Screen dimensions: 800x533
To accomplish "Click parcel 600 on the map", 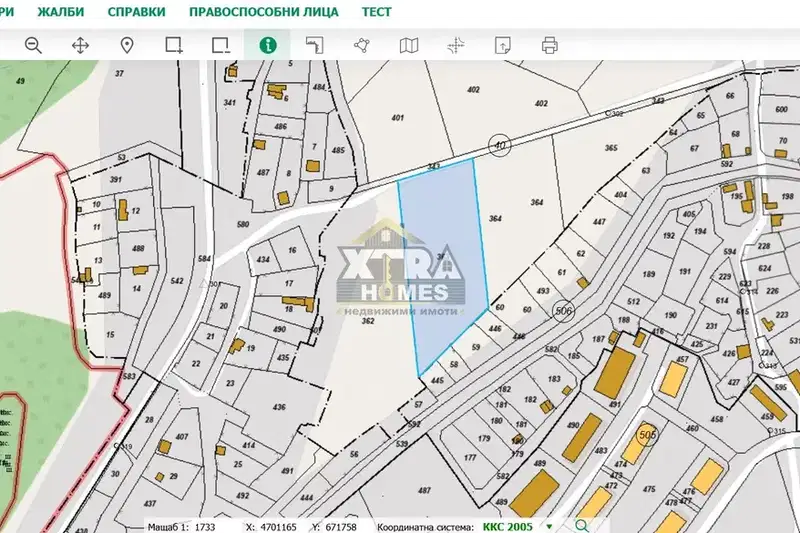I will [781, 109].
